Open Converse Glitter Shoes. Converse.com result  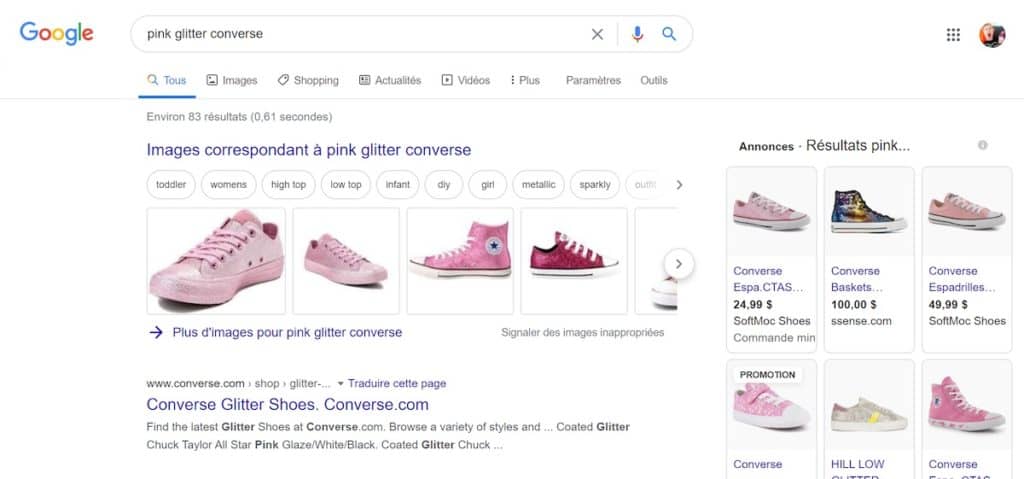(287, 405)
